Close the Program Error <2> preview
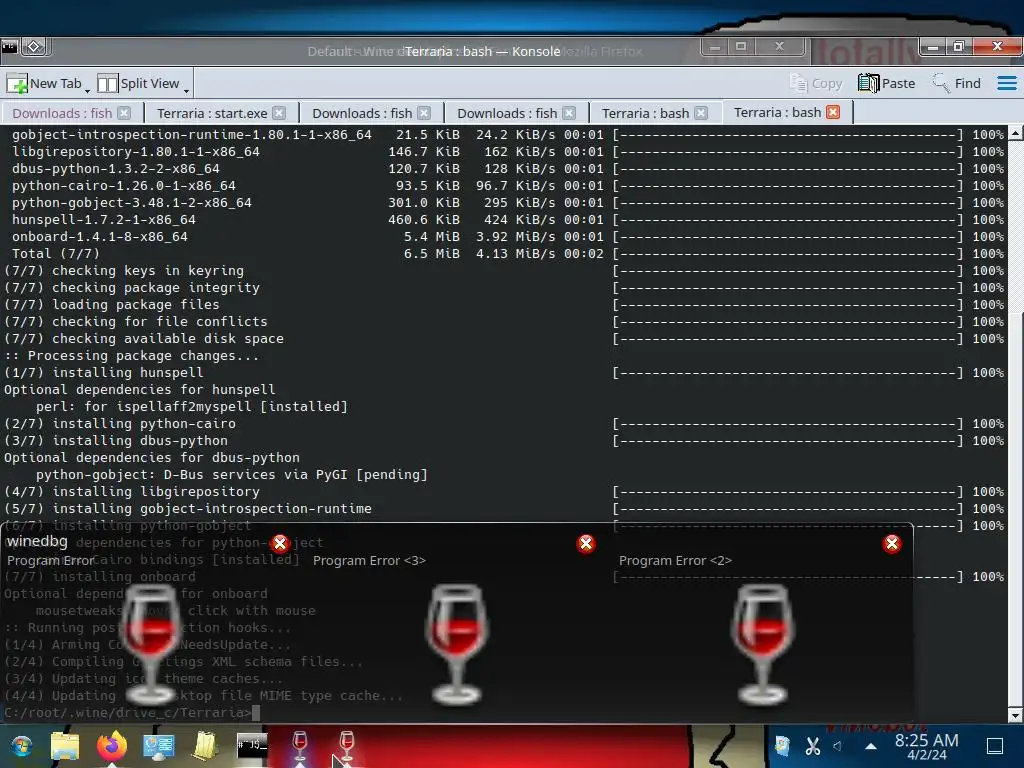 click(891, 543)
